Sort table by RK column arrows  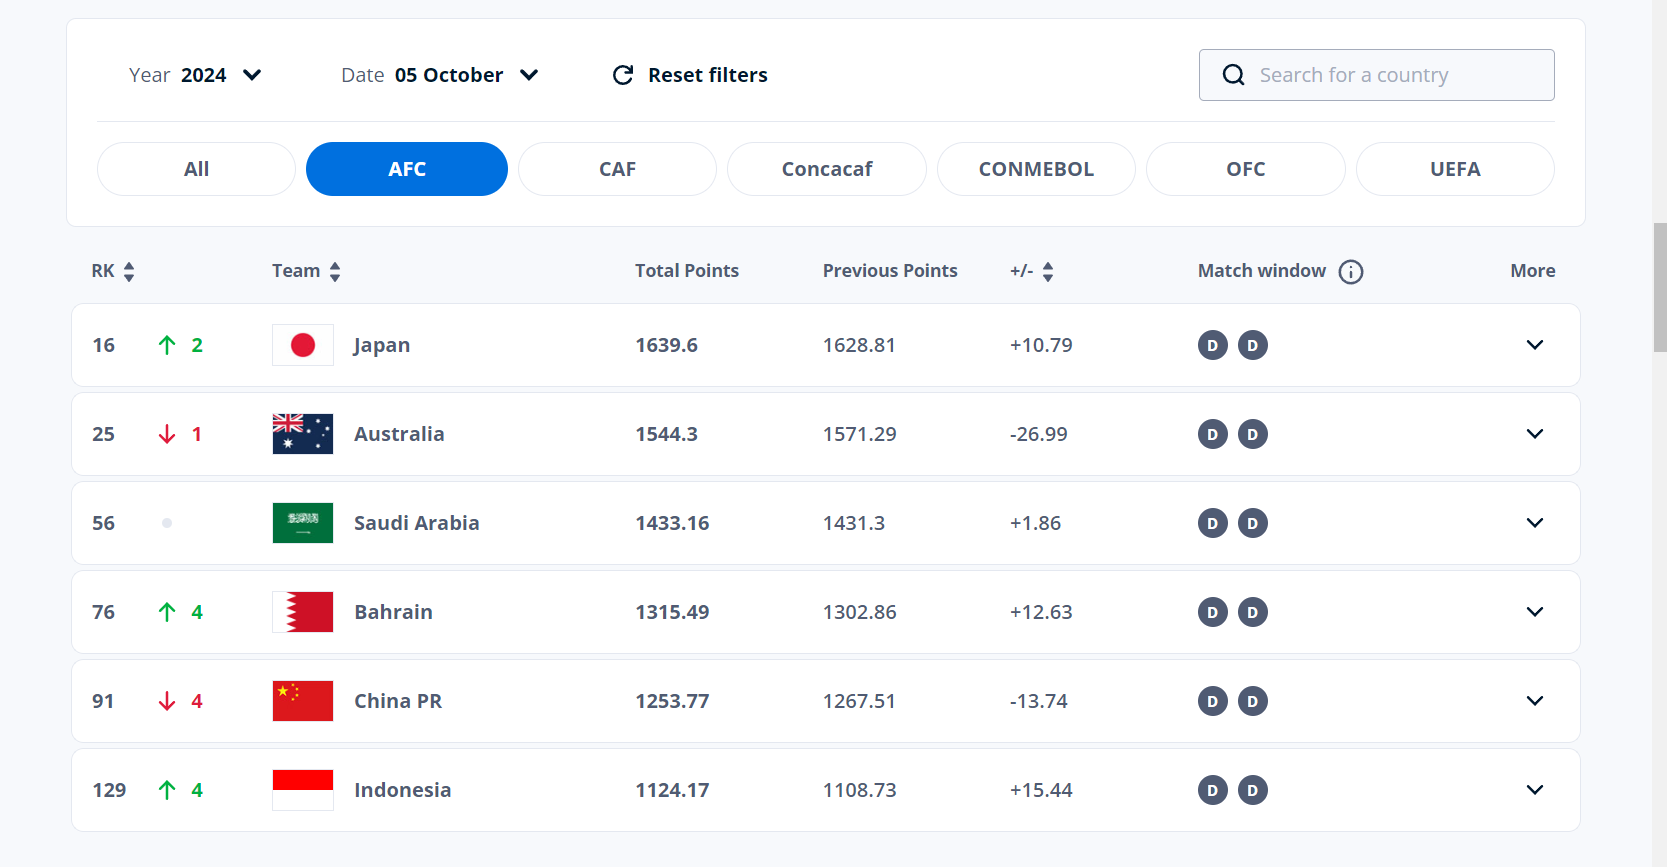pos(129,272)
